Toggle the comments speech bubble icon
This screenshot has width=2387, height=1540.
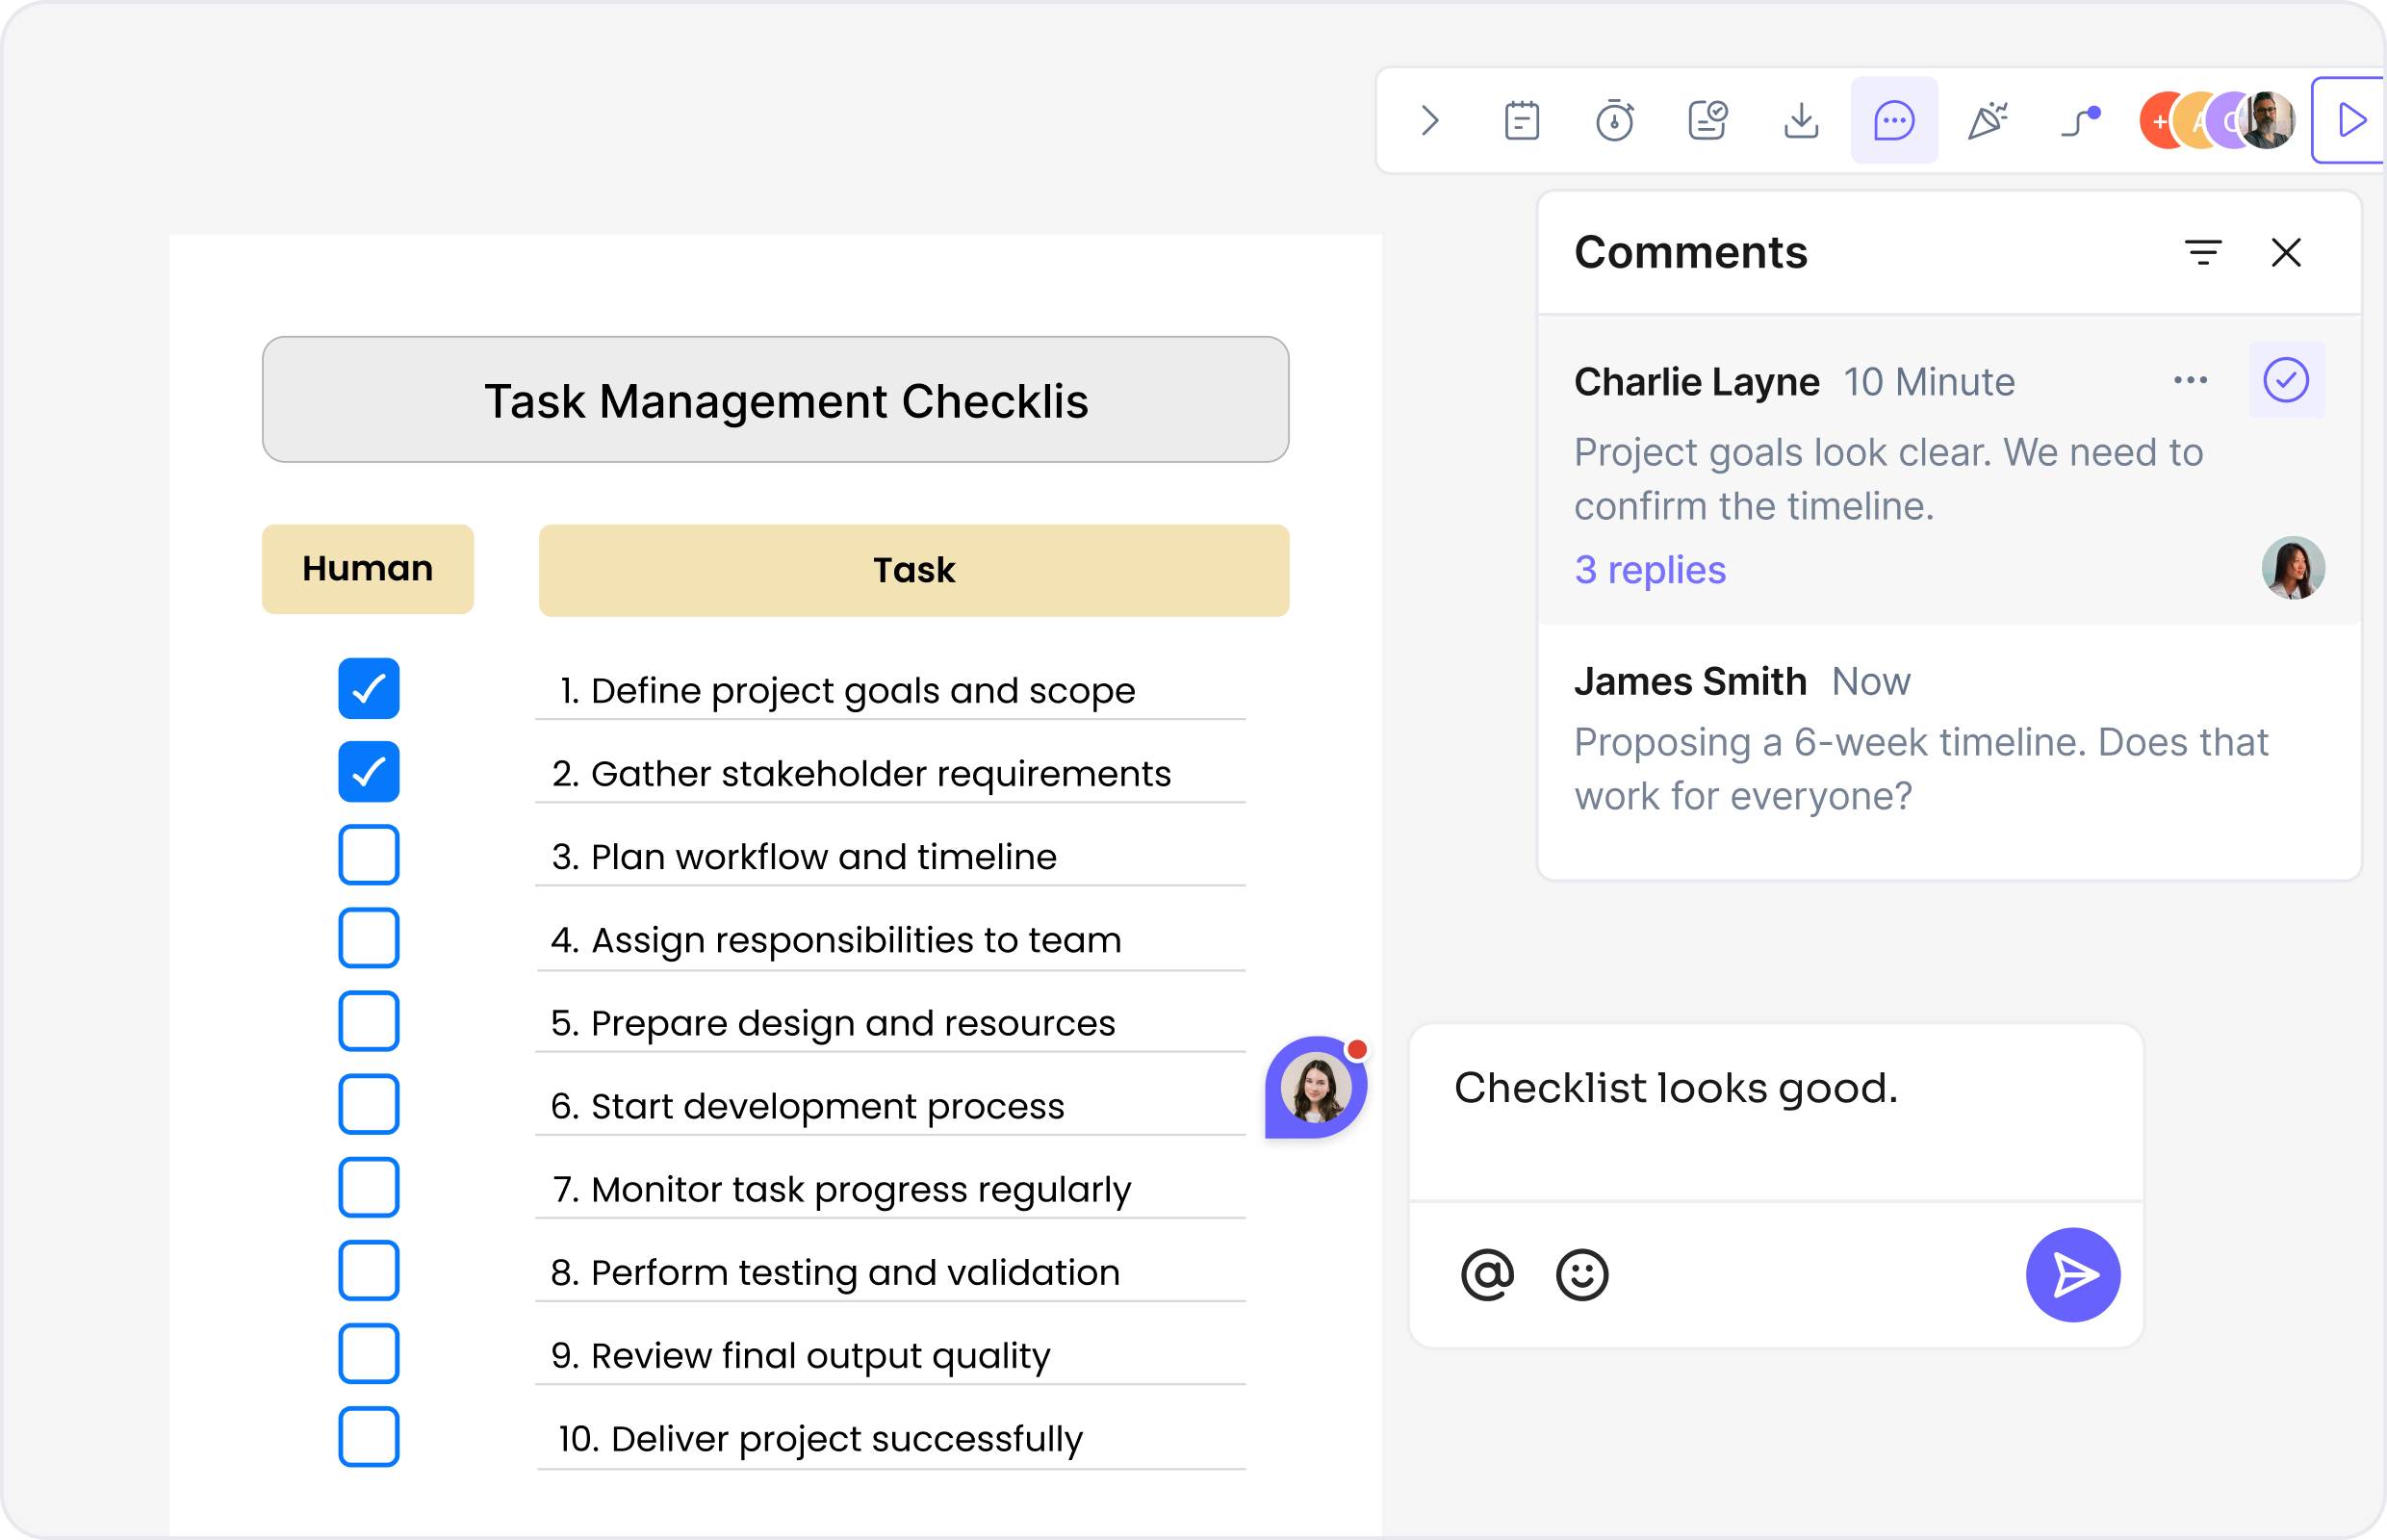[x=1893, y=121]
